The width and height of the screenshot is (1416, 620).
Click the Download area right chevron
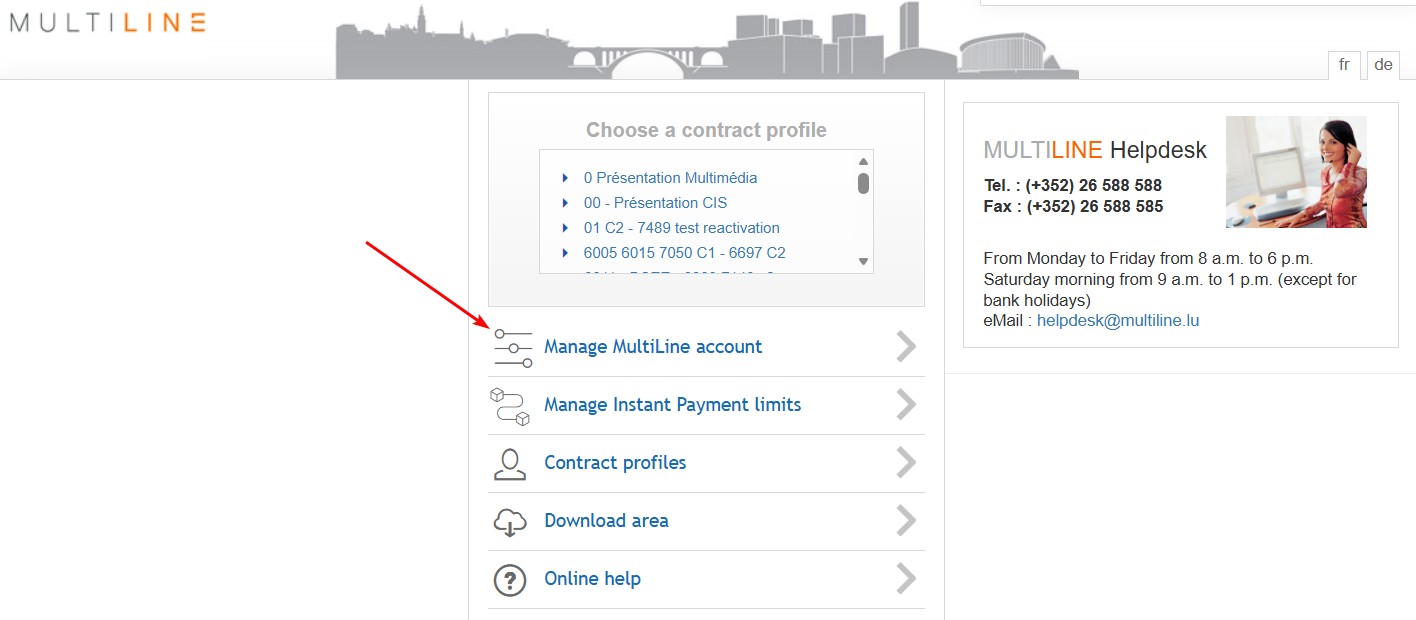pyautogui.click(x=906, y=521)
